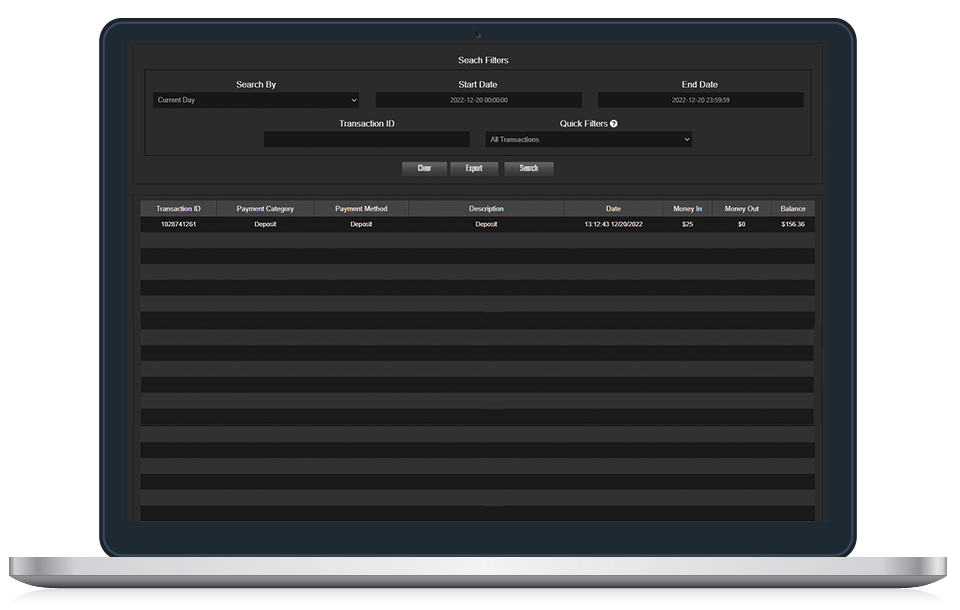Click the Payment Method column header

click(x=361, y=209)
